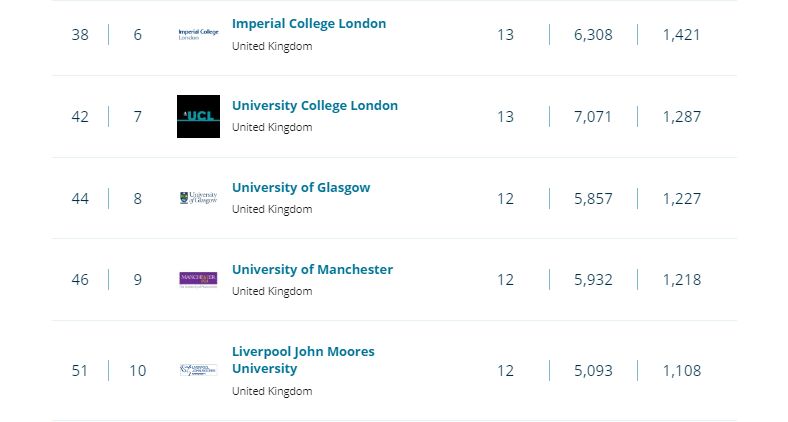Open the Imperial College London link

(x=308, y=23)
